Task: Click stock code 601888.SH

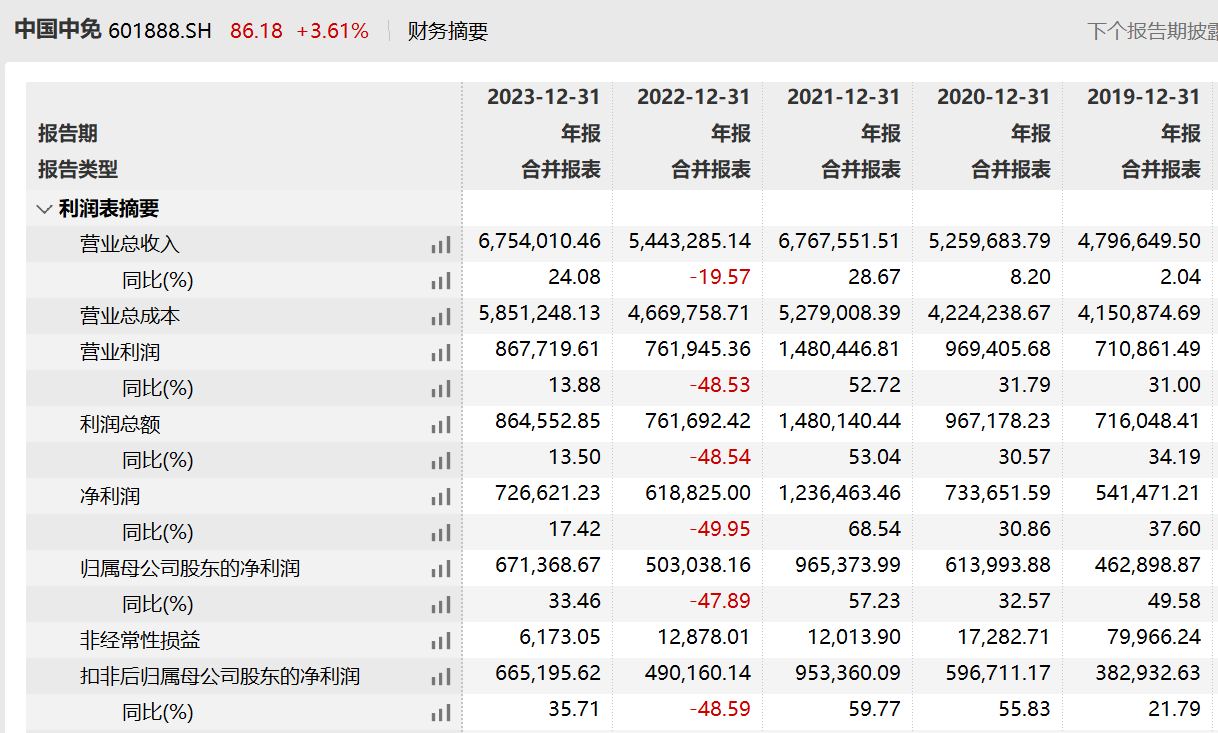Action: coord(160,31)
